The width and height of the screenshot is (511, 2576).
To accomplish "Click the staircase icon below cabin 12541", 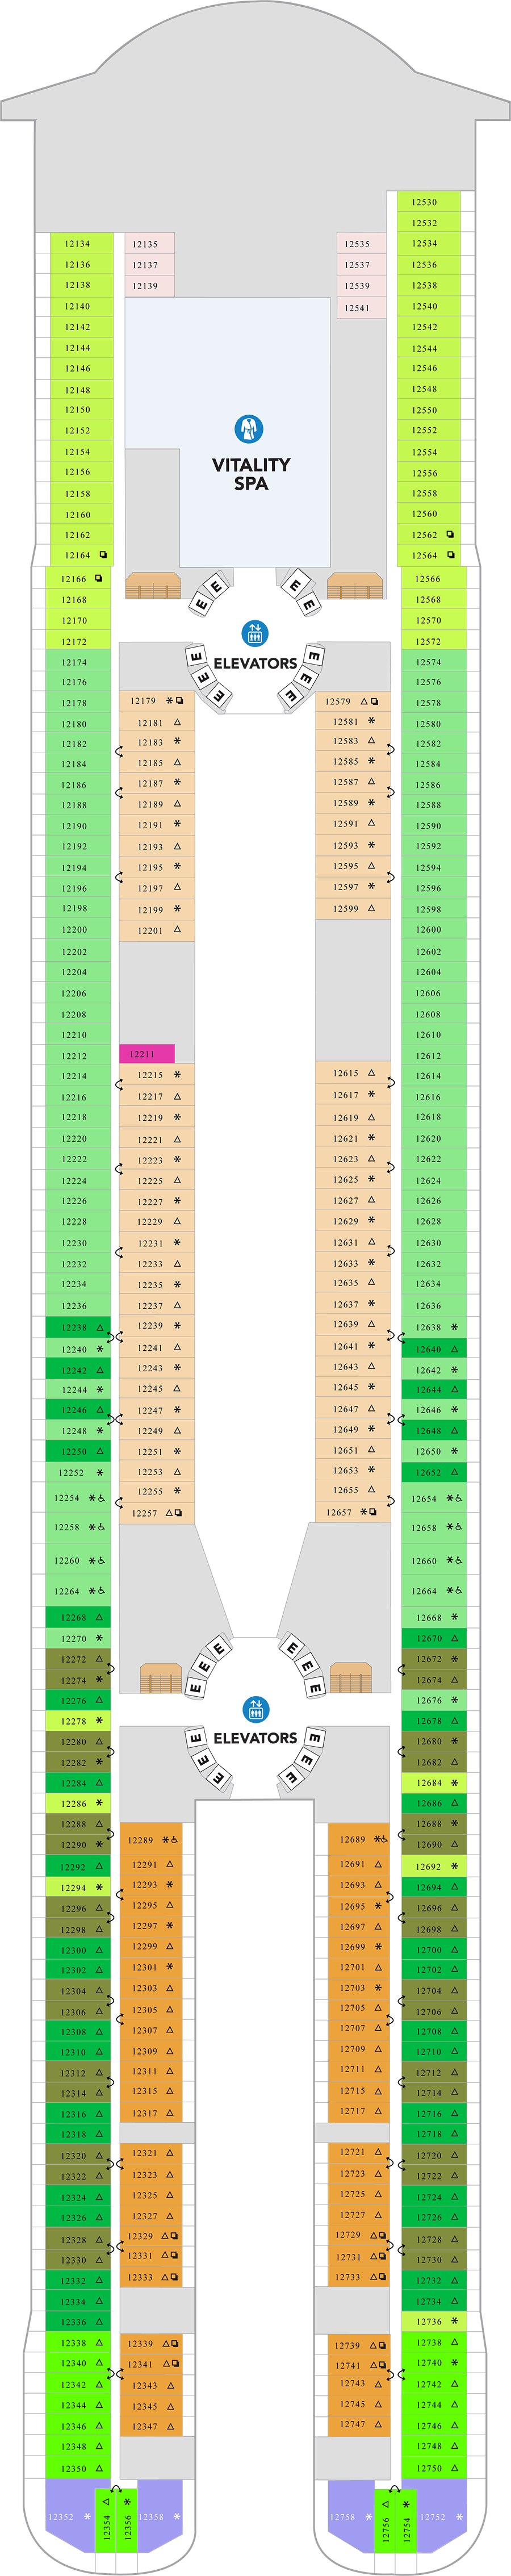I will [355, 586].
